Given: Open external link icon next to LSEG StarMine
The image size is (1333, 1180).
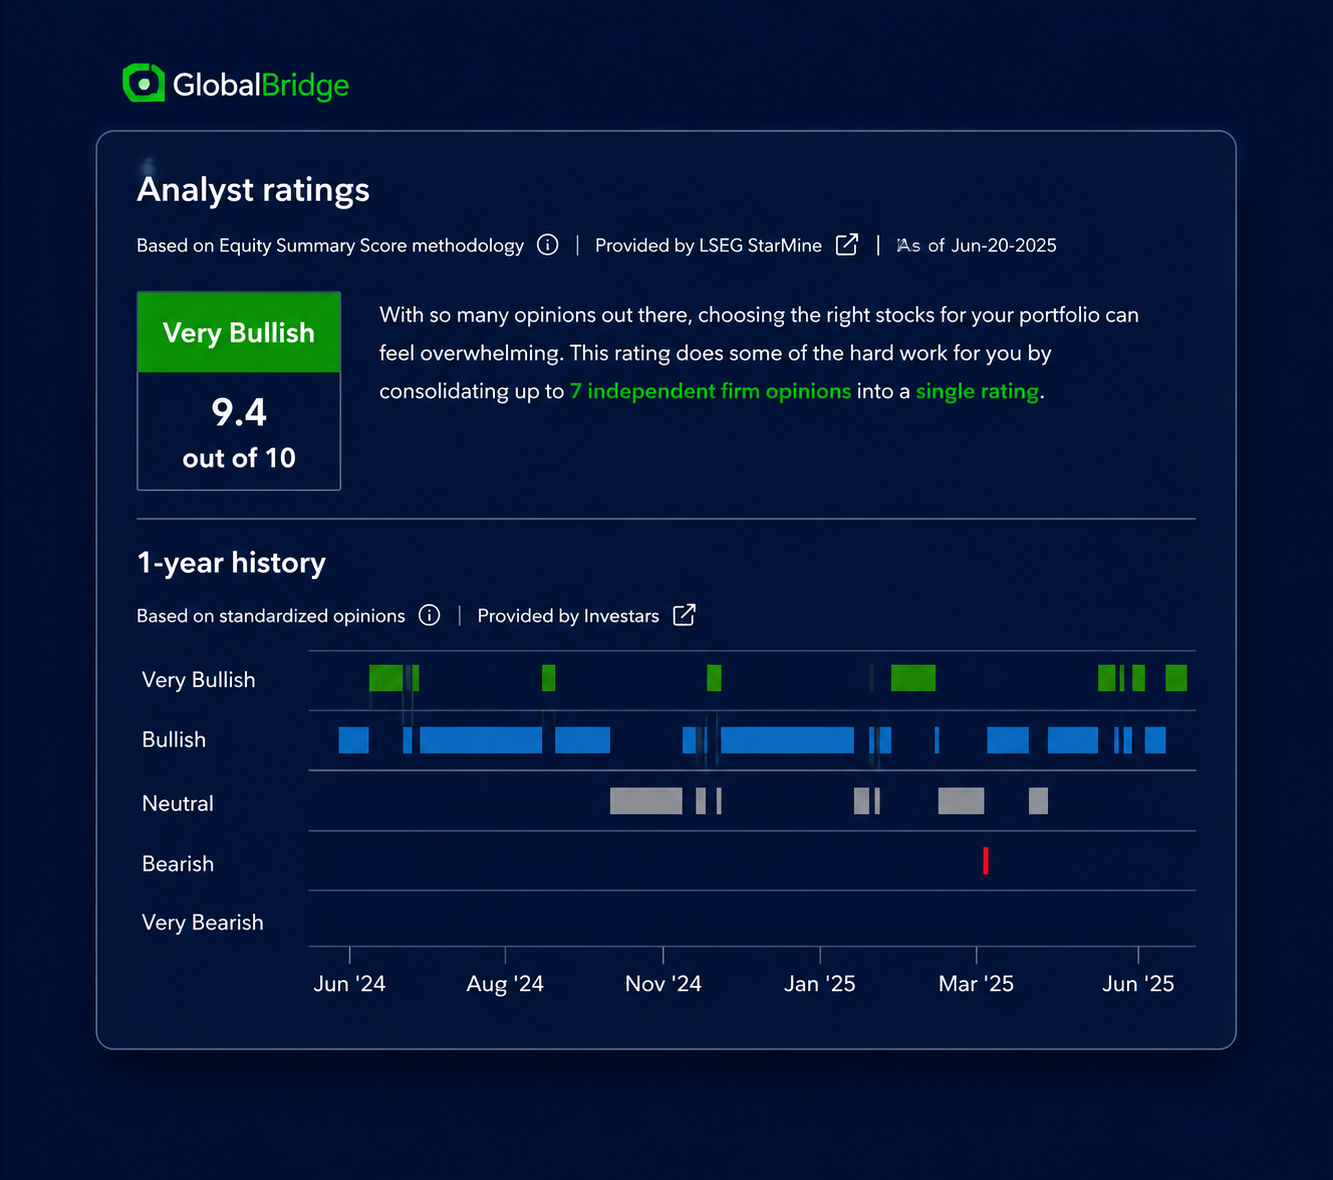Looking at the screenshot, I should (x=846, y=245).
